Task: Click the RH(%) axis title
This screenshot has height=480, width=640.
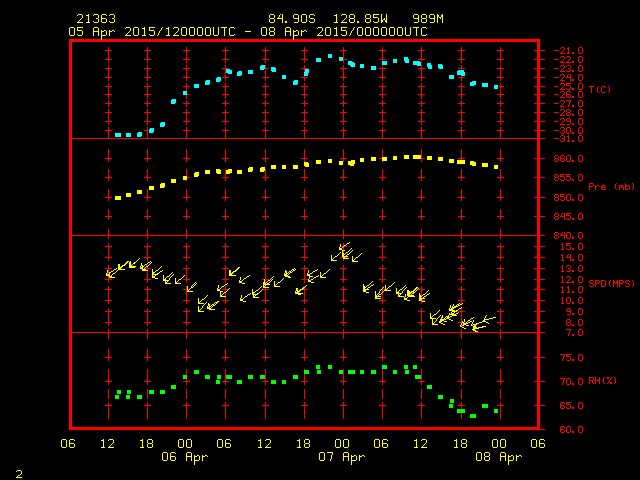Action: [x=602, y=381]
